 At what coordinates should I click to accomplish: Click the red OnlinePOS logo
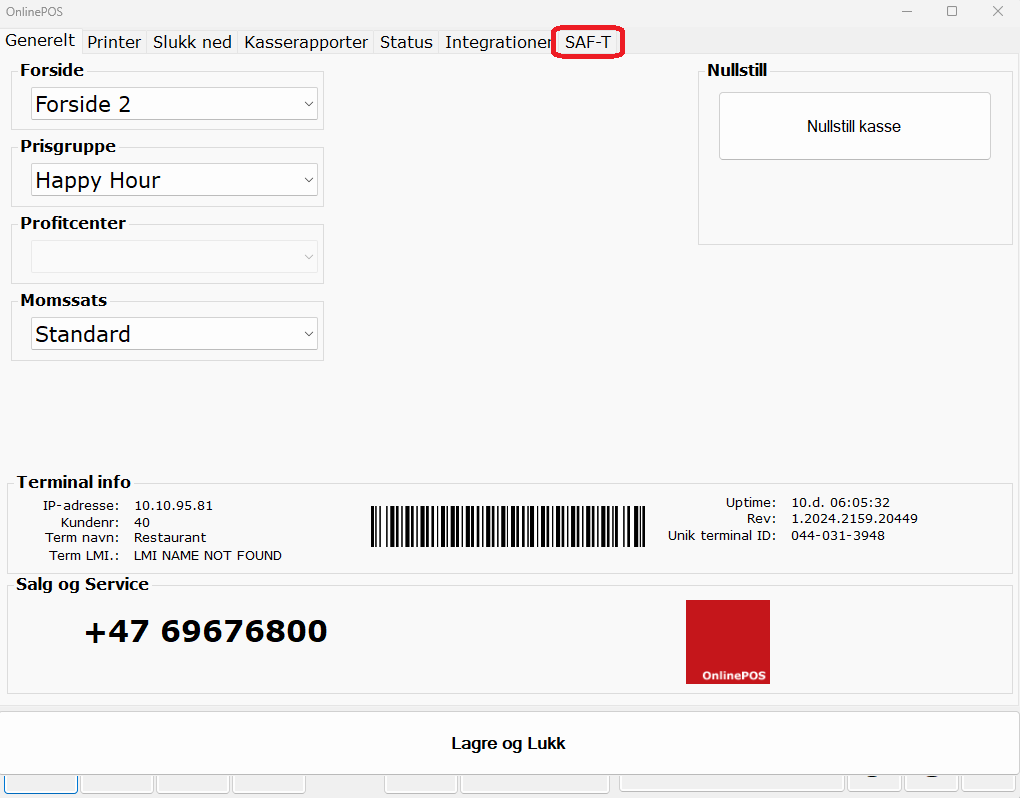(727, 641)
